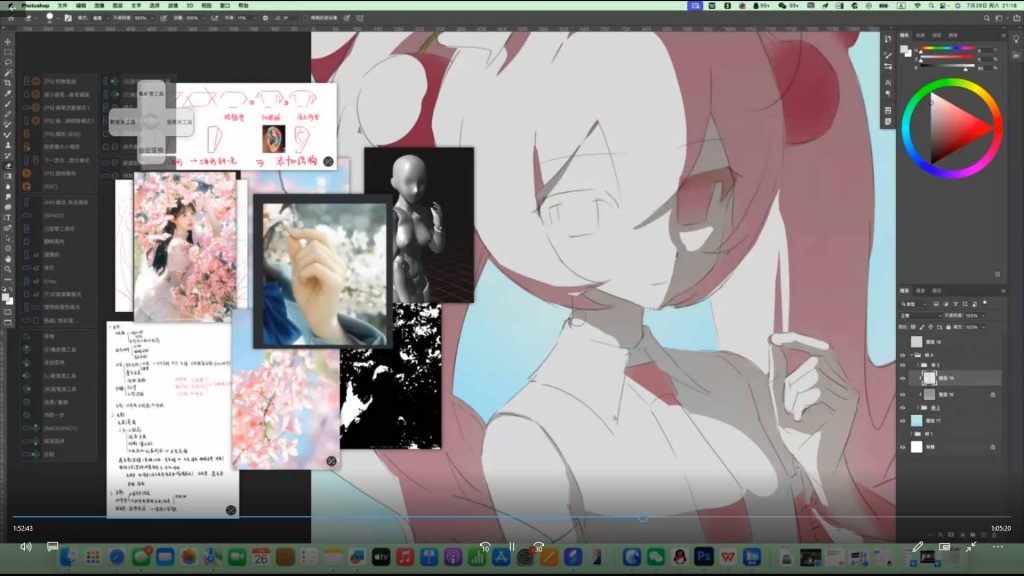Select the Zoom magnifier tool

tap(8, 269)
